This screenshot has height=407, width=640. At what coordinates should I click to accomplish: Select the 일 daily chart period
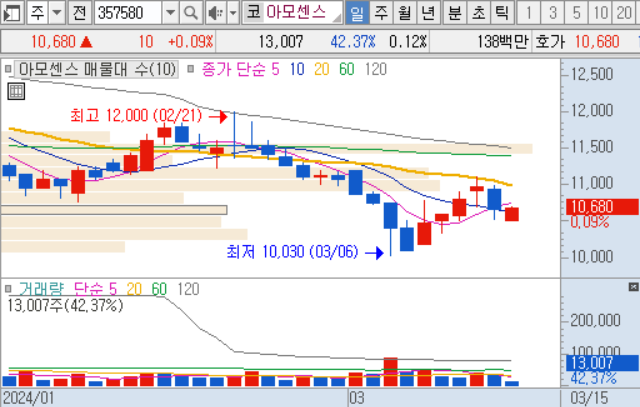tap(357, 13)
